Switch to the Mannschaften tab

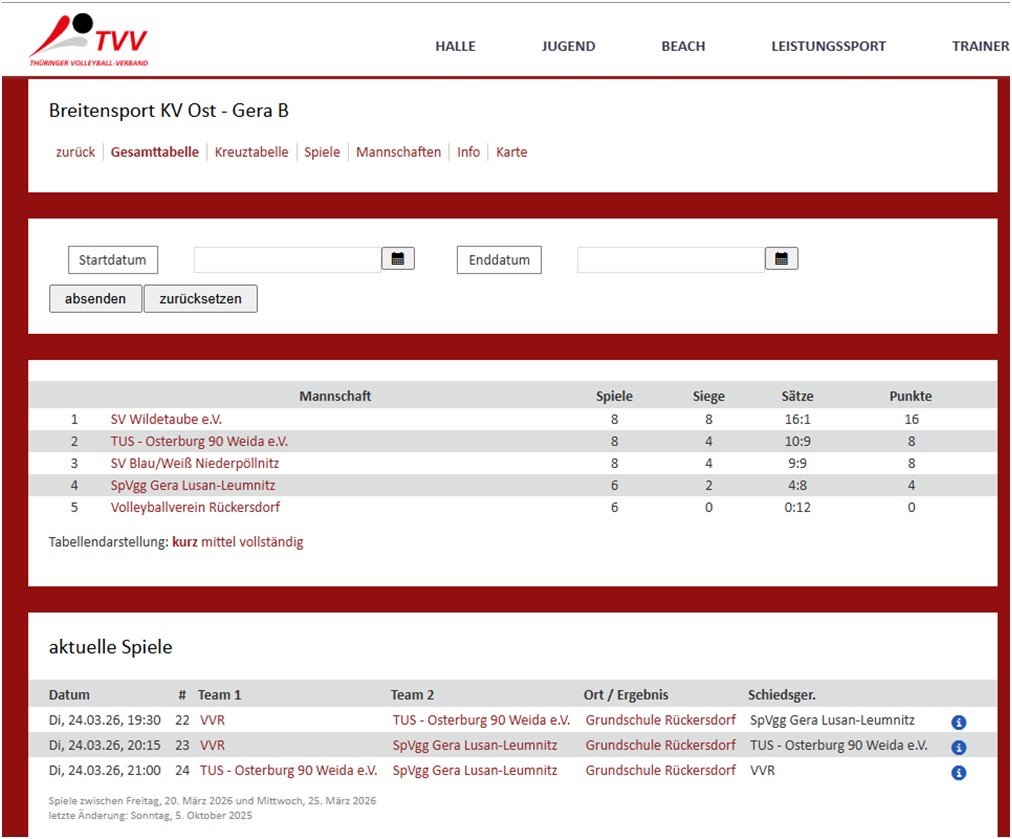coord(398,152)
